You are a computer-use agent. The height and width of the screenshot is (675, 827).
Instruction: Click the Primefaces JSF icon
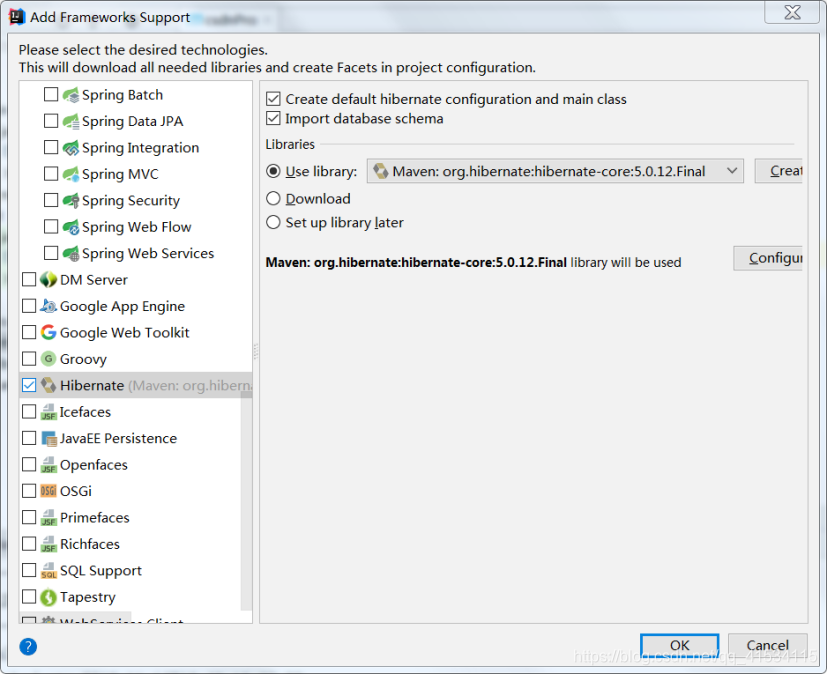[x=49, y=517]
